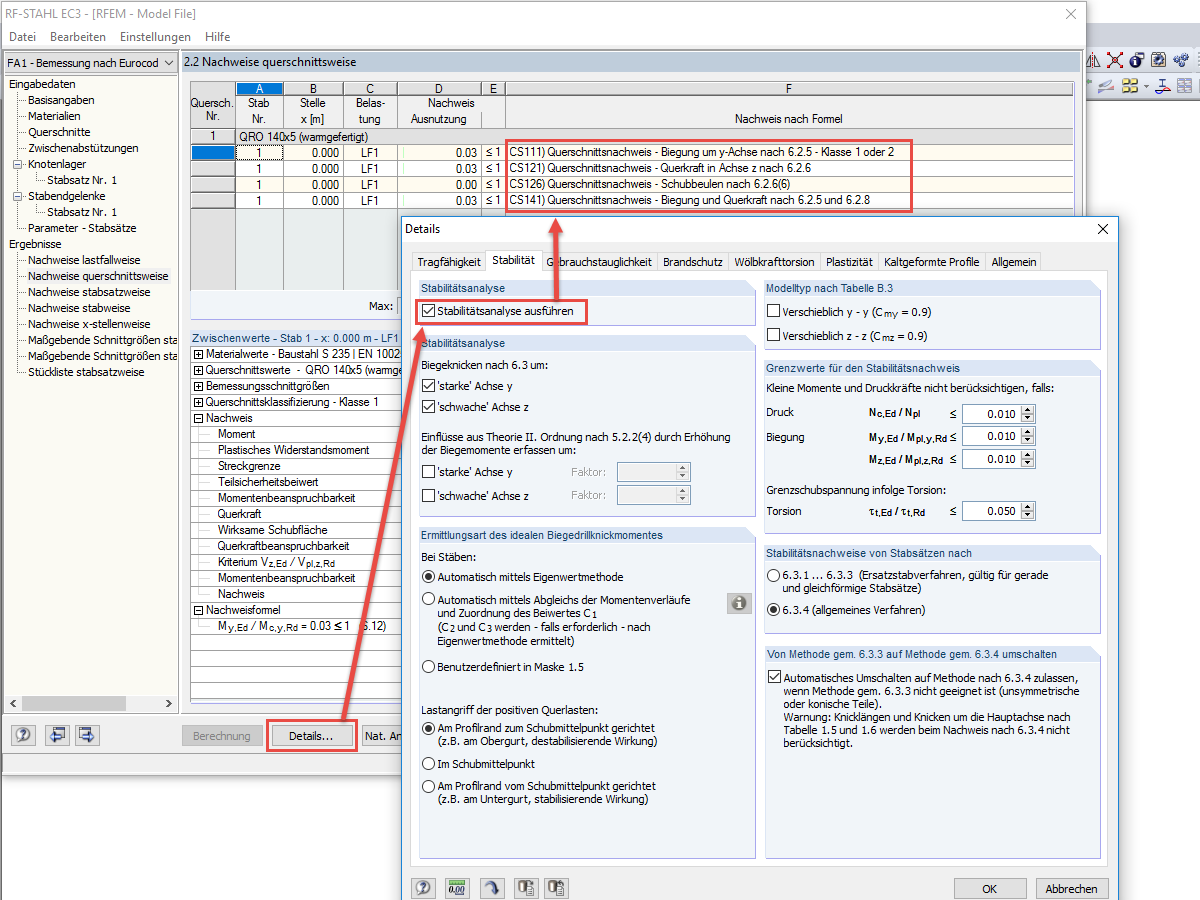1200x900 pixels.
Task: Switch to Wölbkrafttorsion tab
Action: click(774, 262)
